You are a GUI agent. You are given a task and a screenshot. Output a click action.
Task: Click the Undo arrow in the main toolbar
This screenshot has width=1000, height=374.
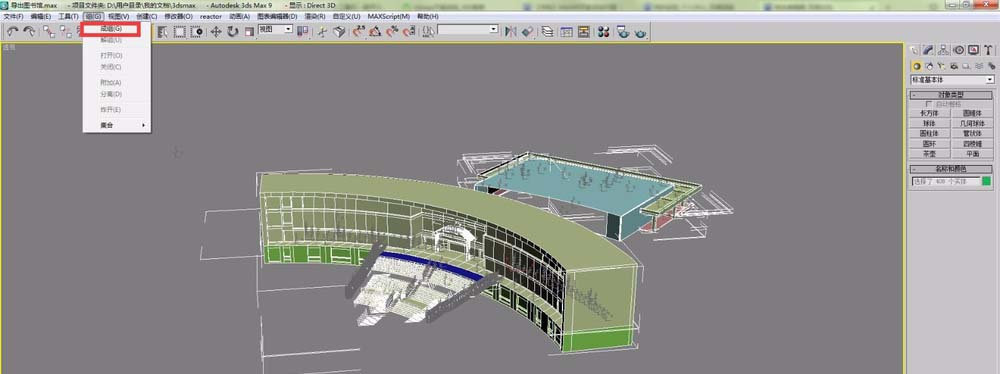(12, 31)
